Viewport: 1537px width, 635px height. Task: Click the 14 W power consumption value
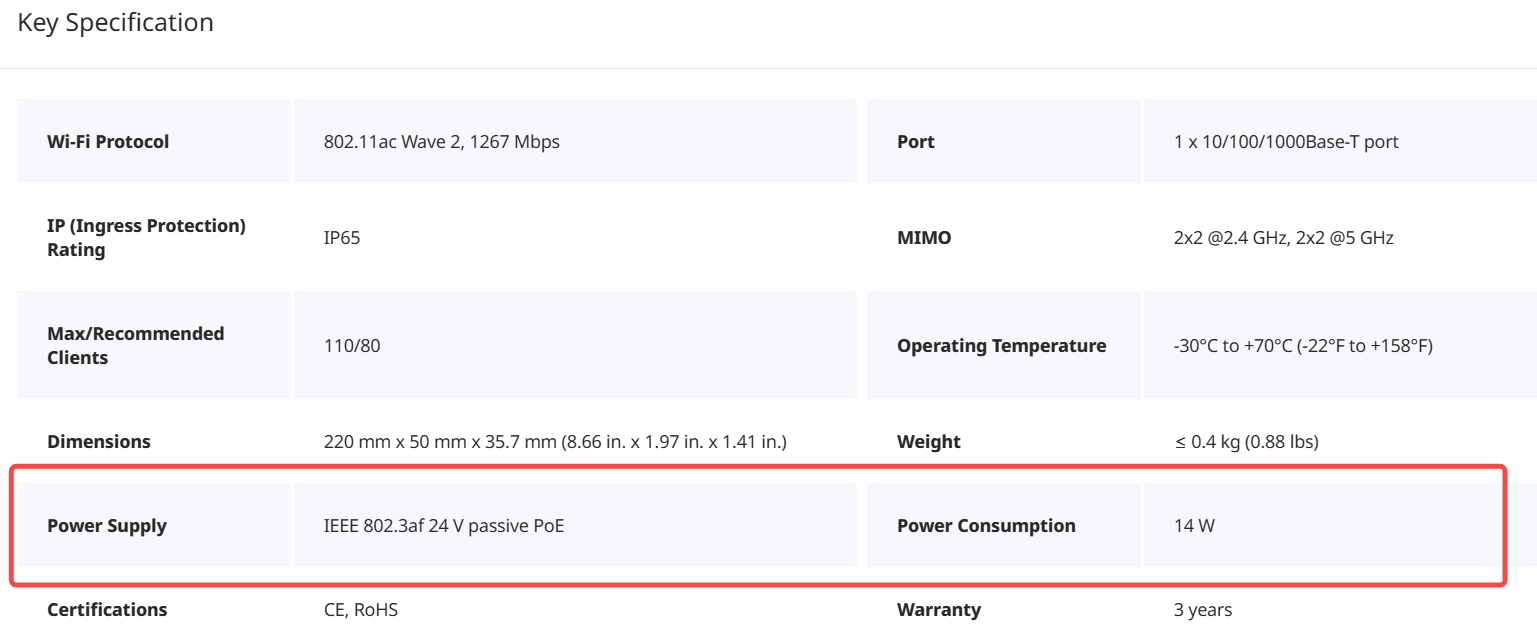[1194, 526]
